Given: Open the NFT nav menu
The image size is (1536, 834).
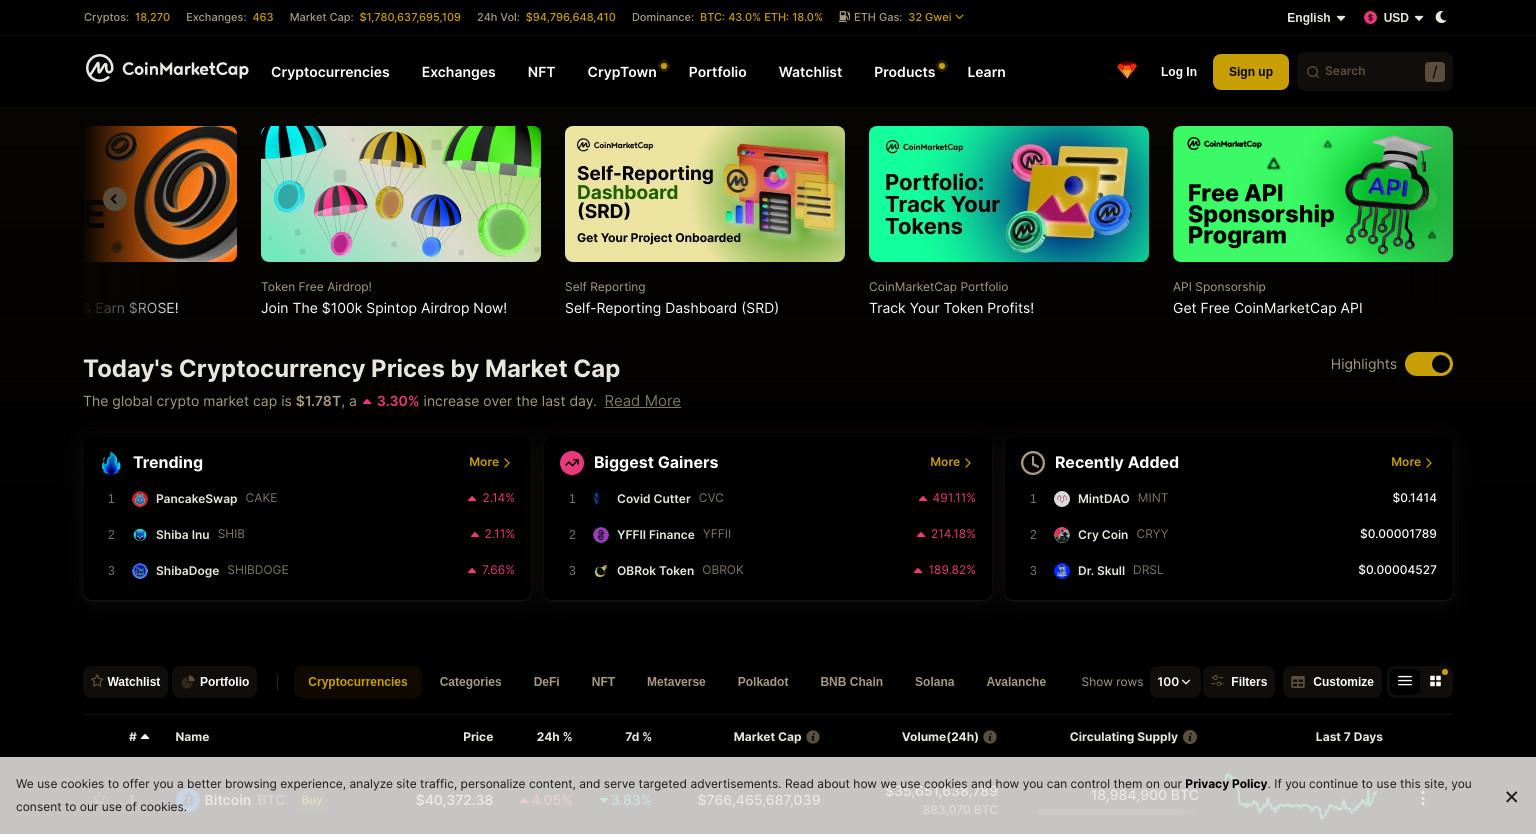Looking at the screenshot, I should point(541,72).
